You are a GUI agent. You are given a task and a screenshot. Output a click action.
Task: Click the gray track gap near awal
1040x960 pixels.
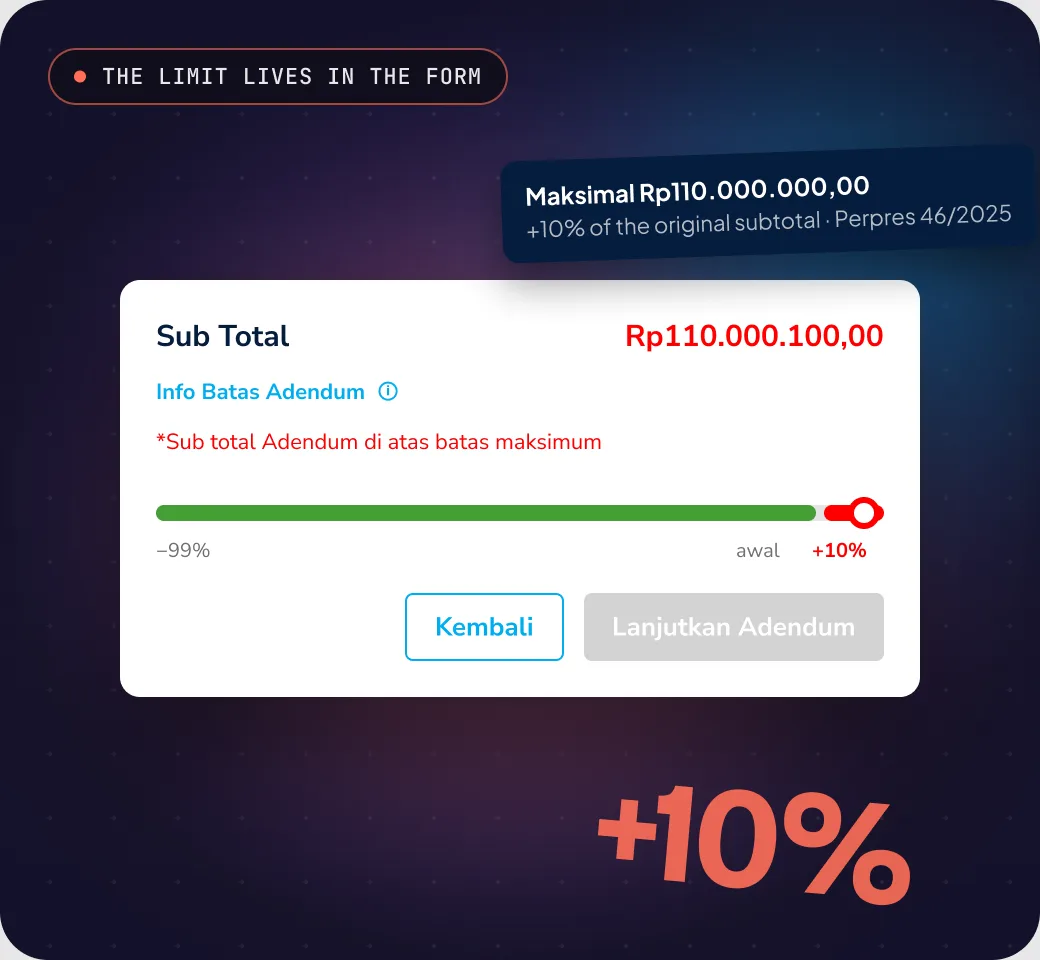click(820, 513)
